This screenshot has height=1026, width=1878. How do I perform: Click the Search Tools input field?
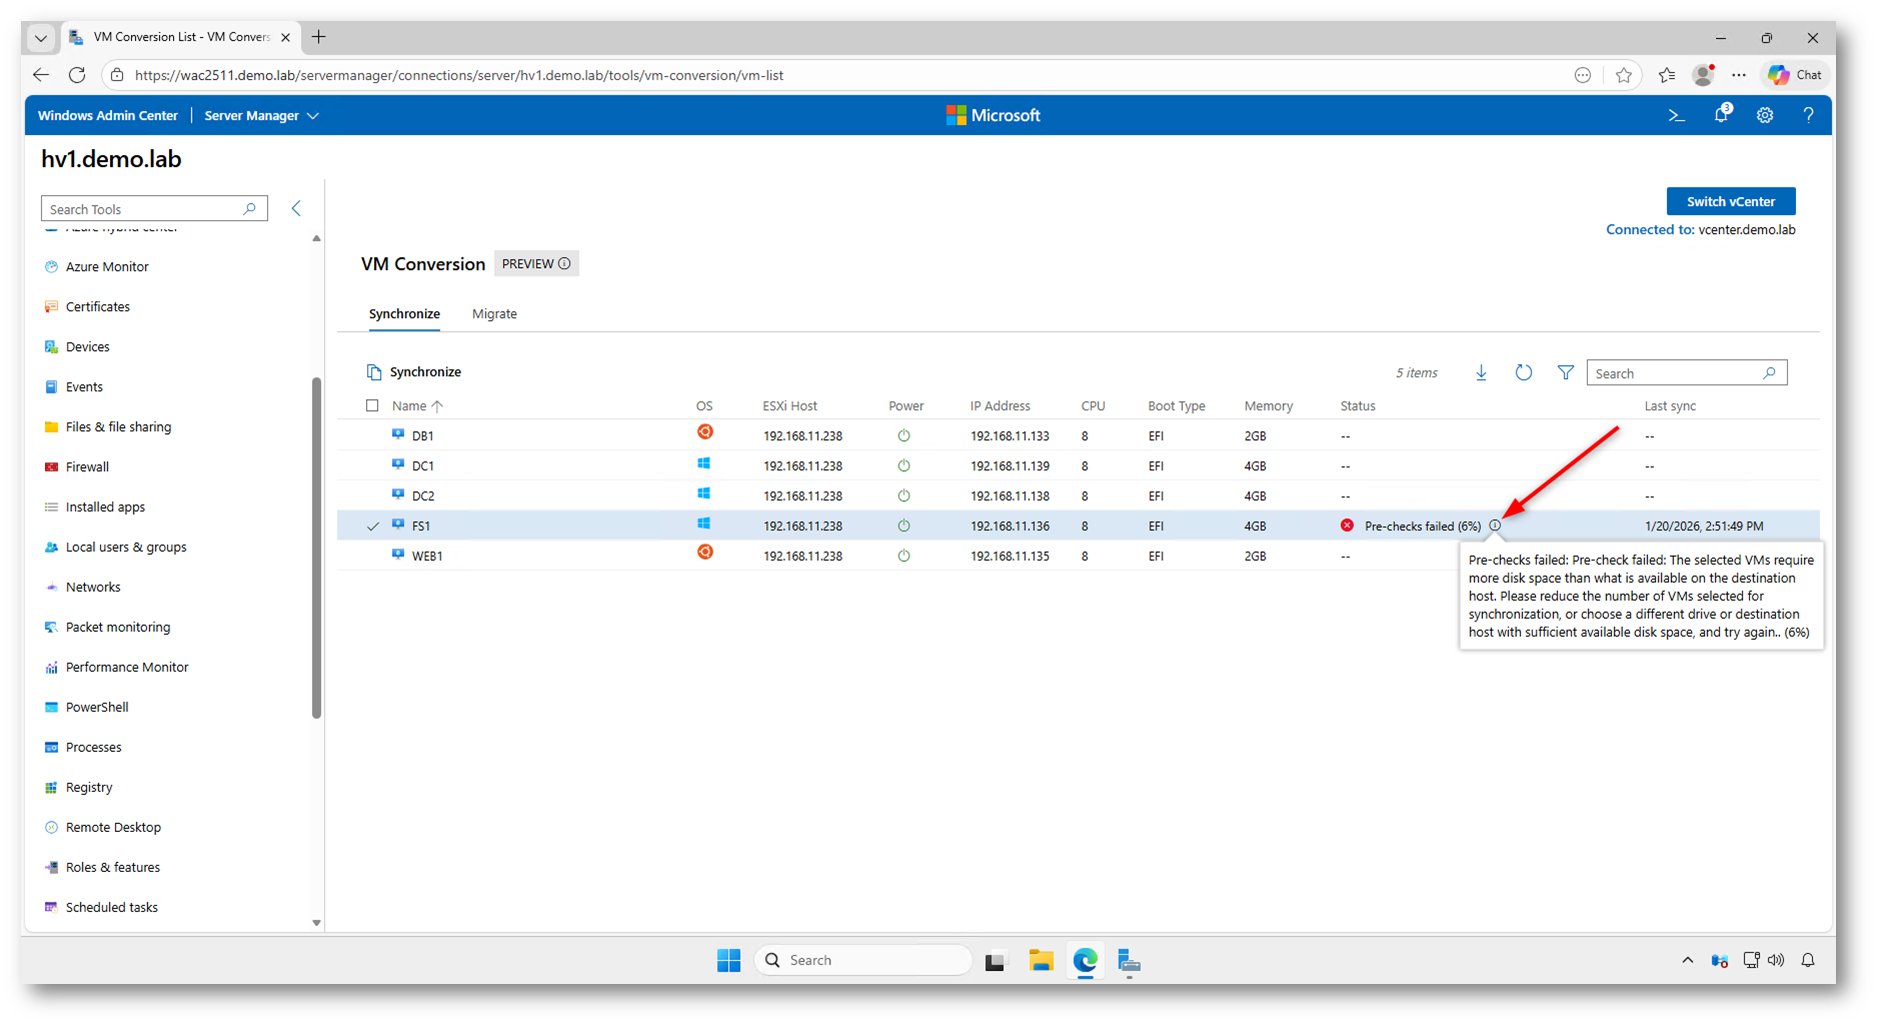(x=143, y=209)
